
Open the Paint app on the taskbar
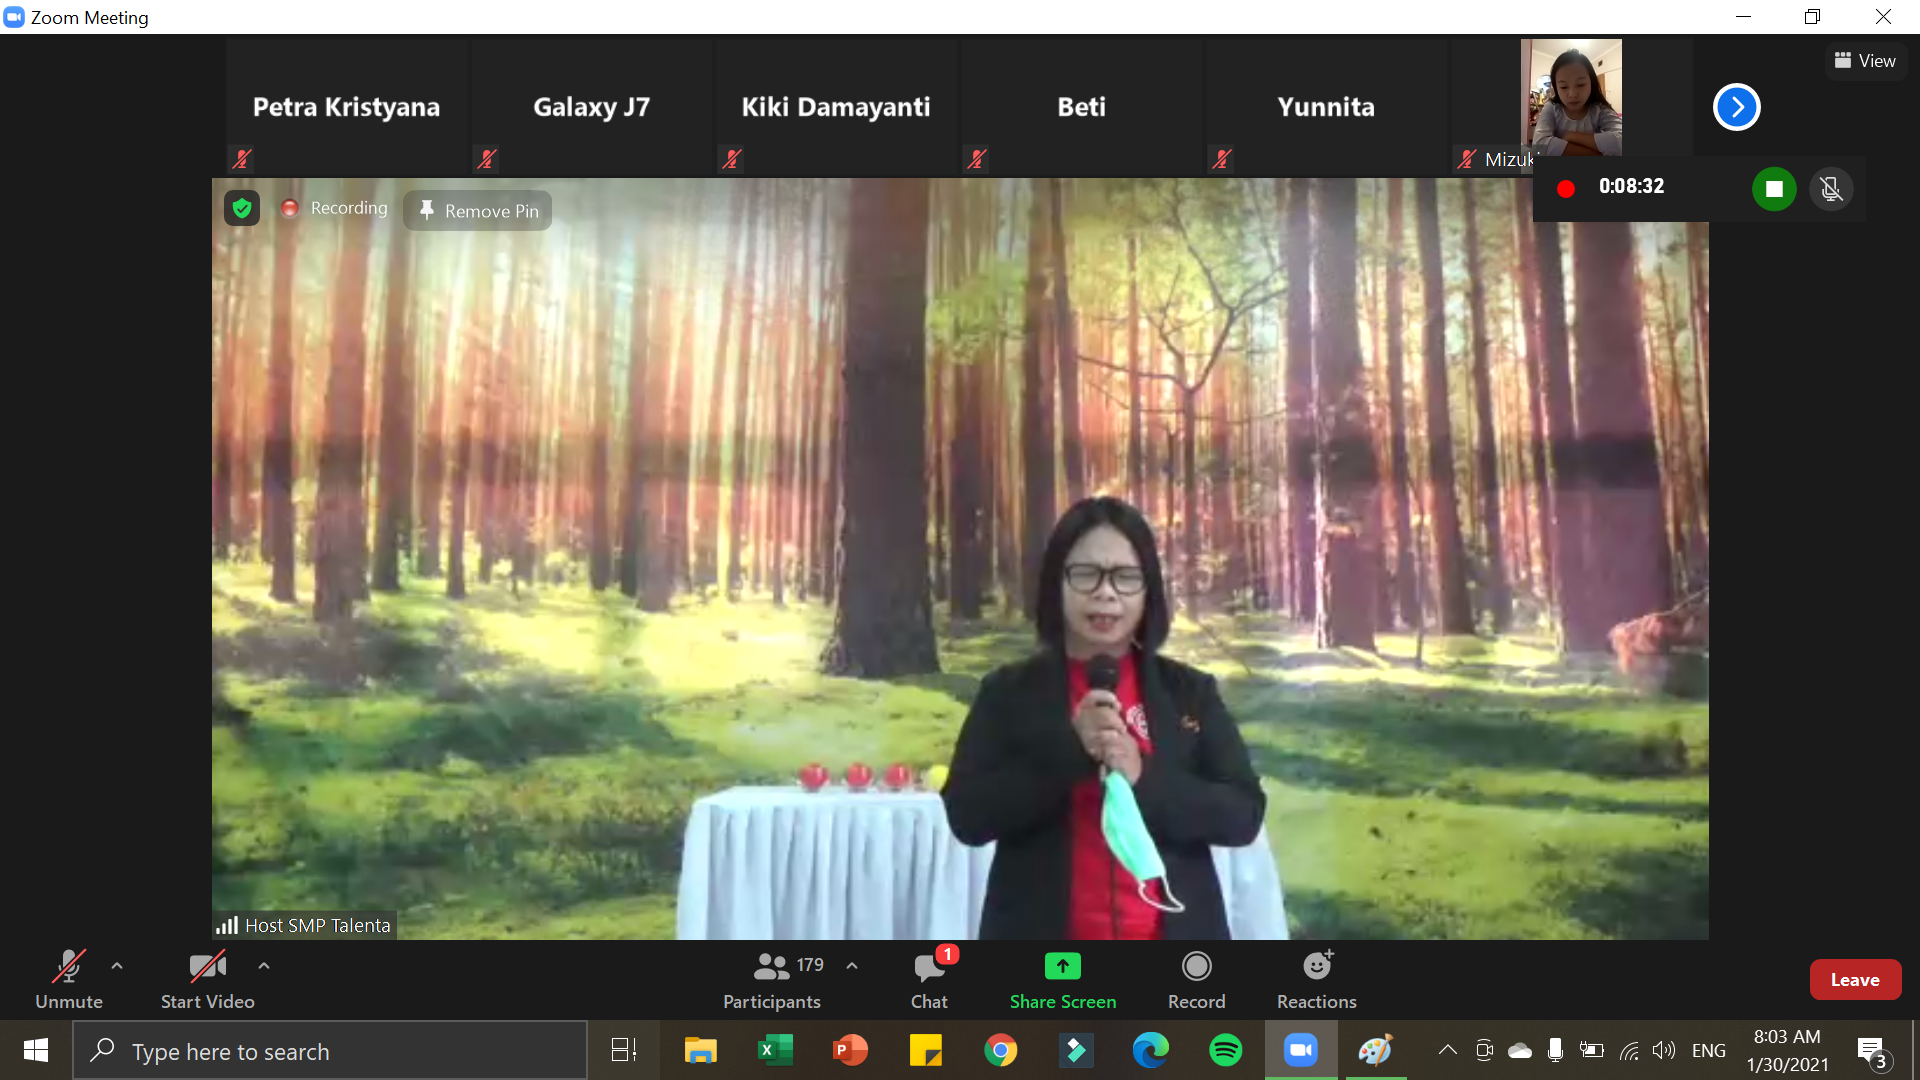(1376, 1050)
